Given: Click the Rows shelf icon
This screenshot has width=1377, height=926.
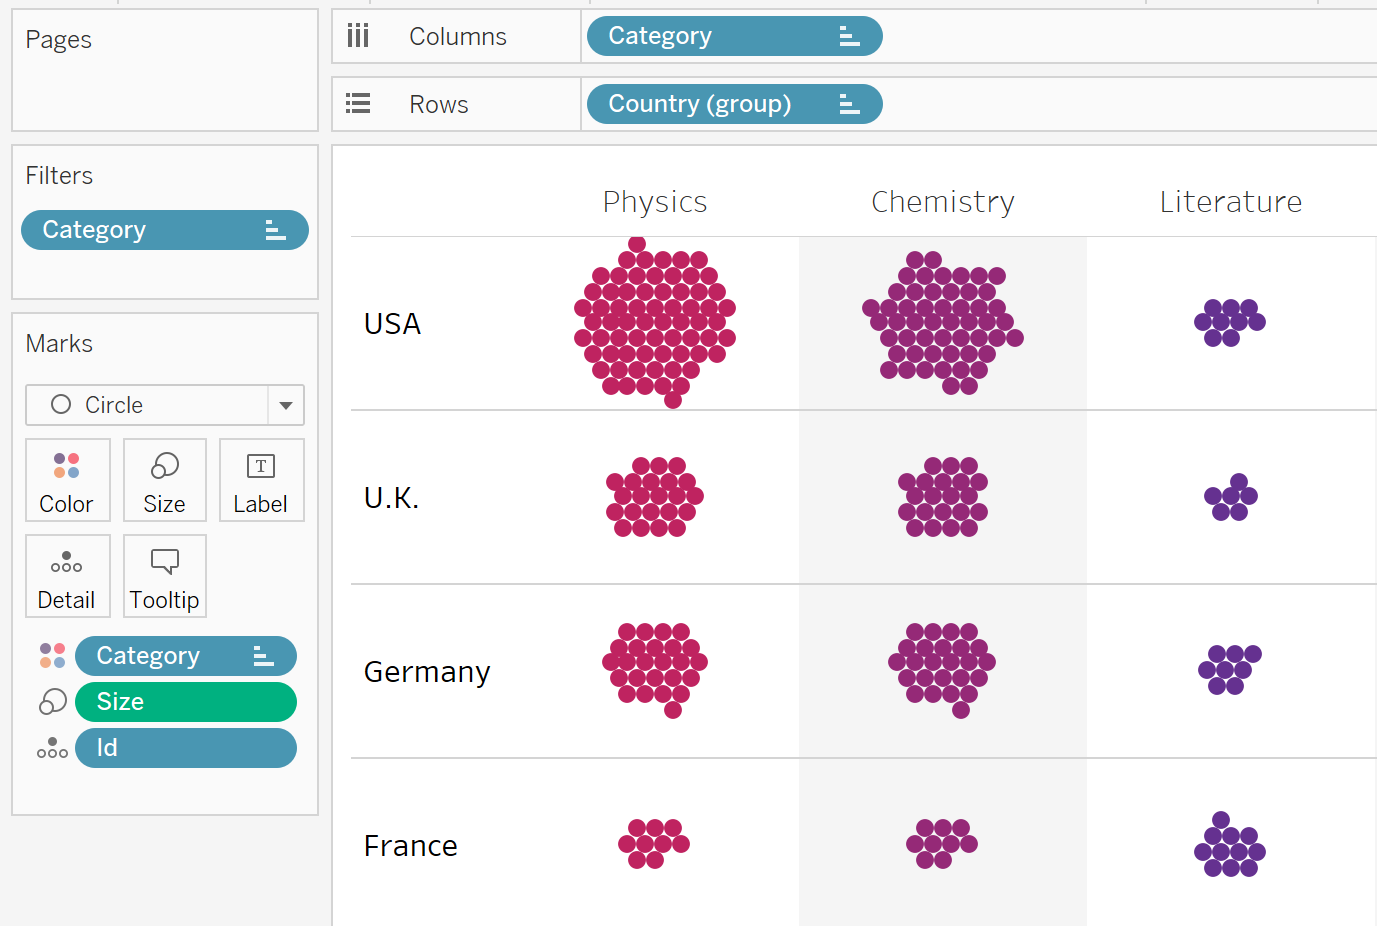Looking at the screenshot, I should (358, 104).
